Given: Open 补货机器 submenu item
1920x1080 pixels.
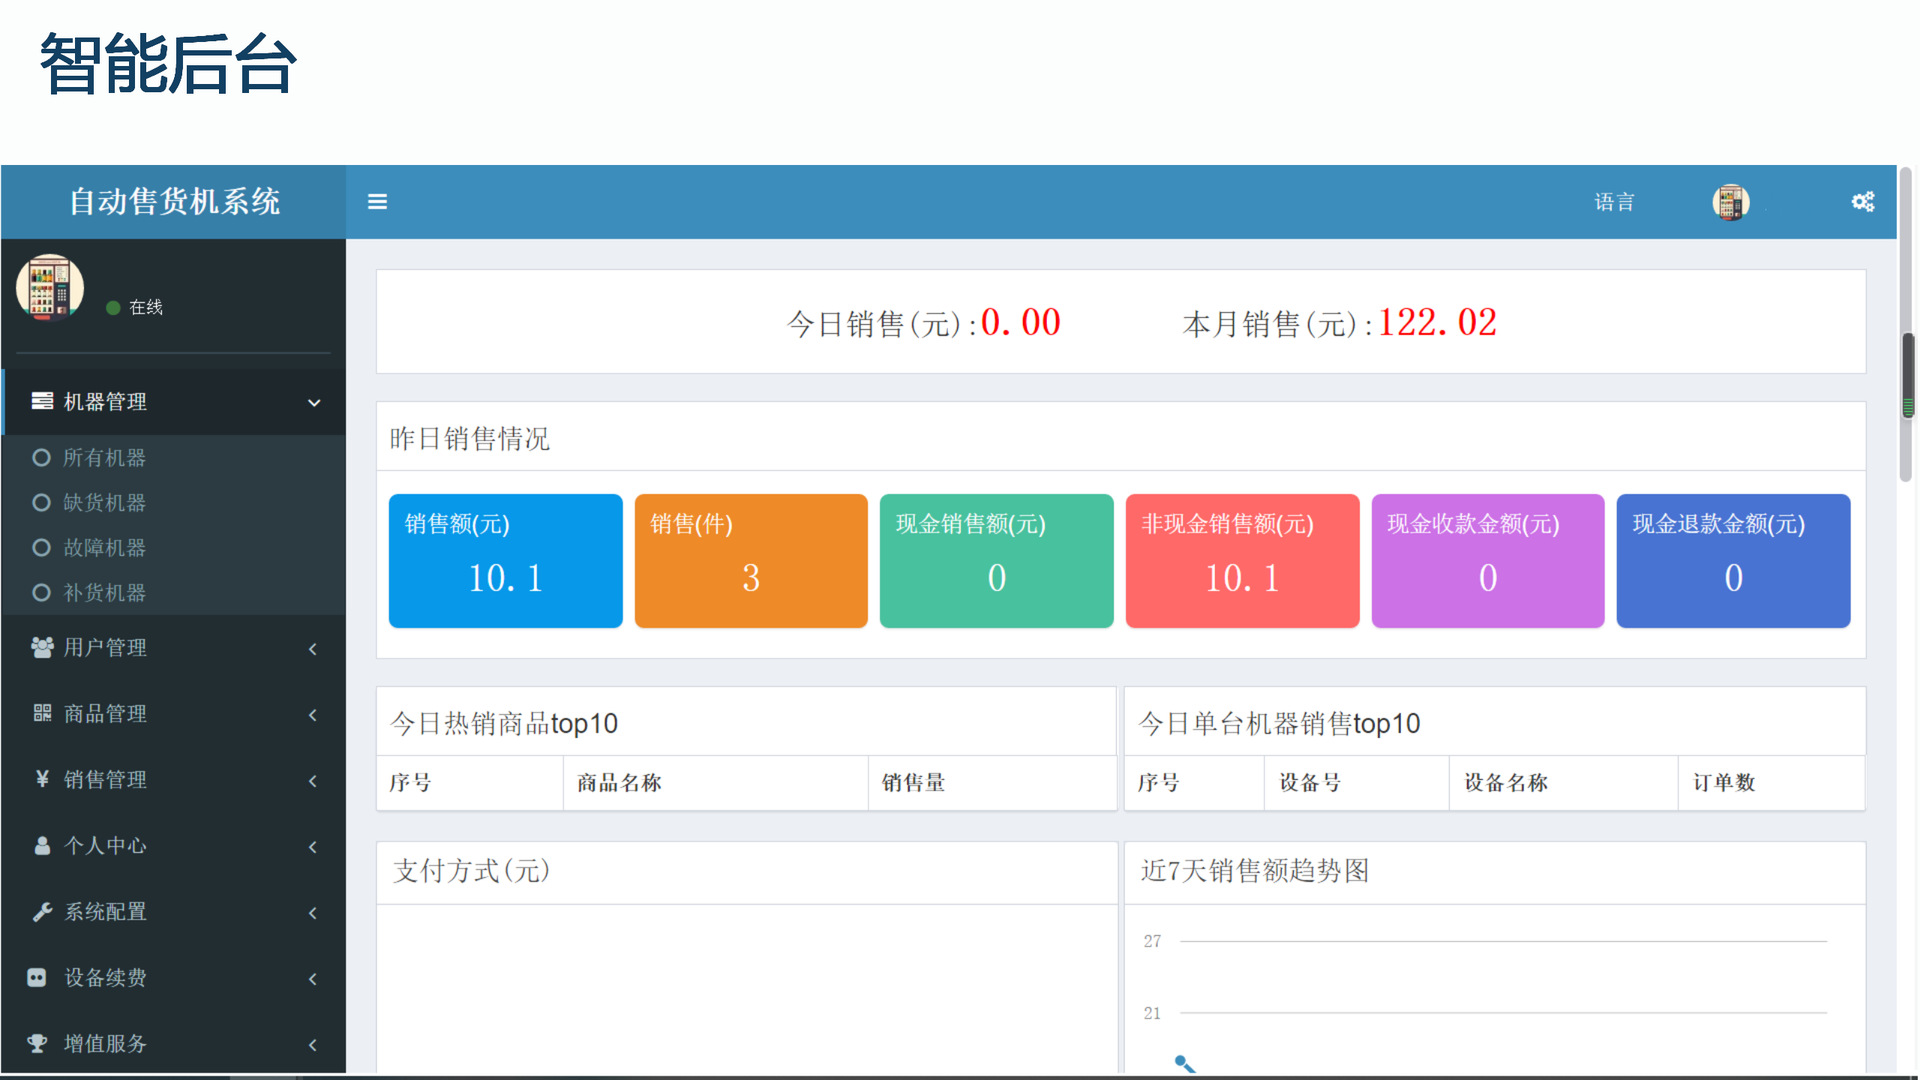Looking at the screenshot, I should pos(104,593).
